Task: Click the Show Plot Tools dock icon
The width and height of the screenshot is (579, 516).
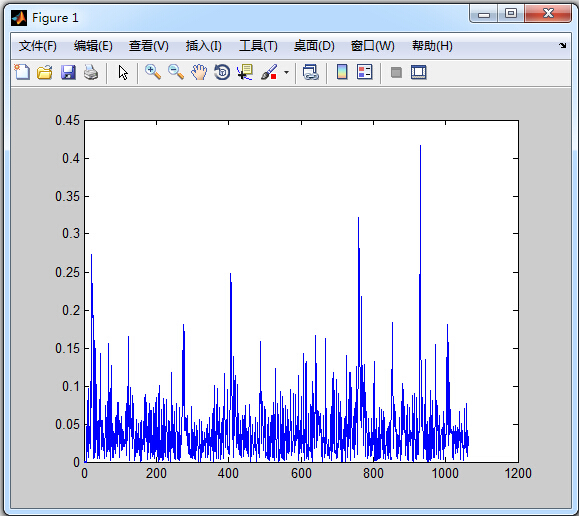Action: pos(419,72)
